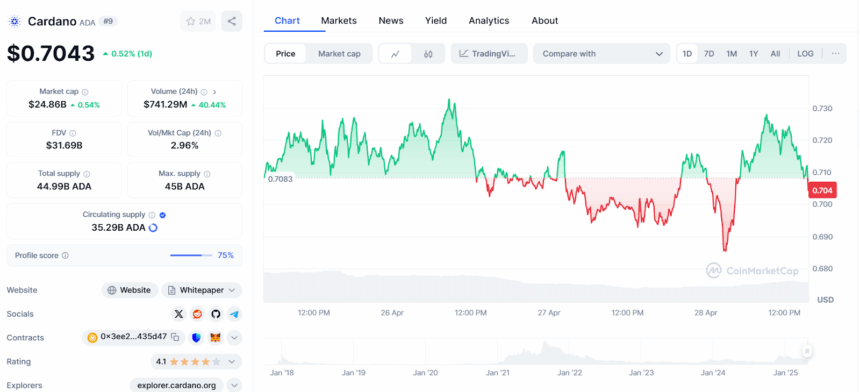
Task: Click the MetaMask fox icon
Action: [x=217, y=338]
